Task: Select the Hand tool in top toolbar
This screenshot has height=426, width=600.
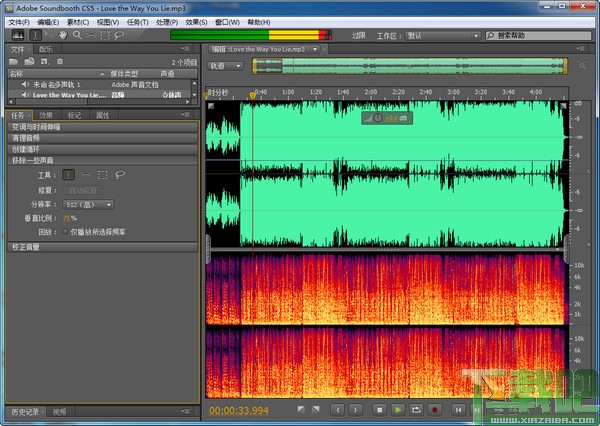Action: (x=62, y=35)
